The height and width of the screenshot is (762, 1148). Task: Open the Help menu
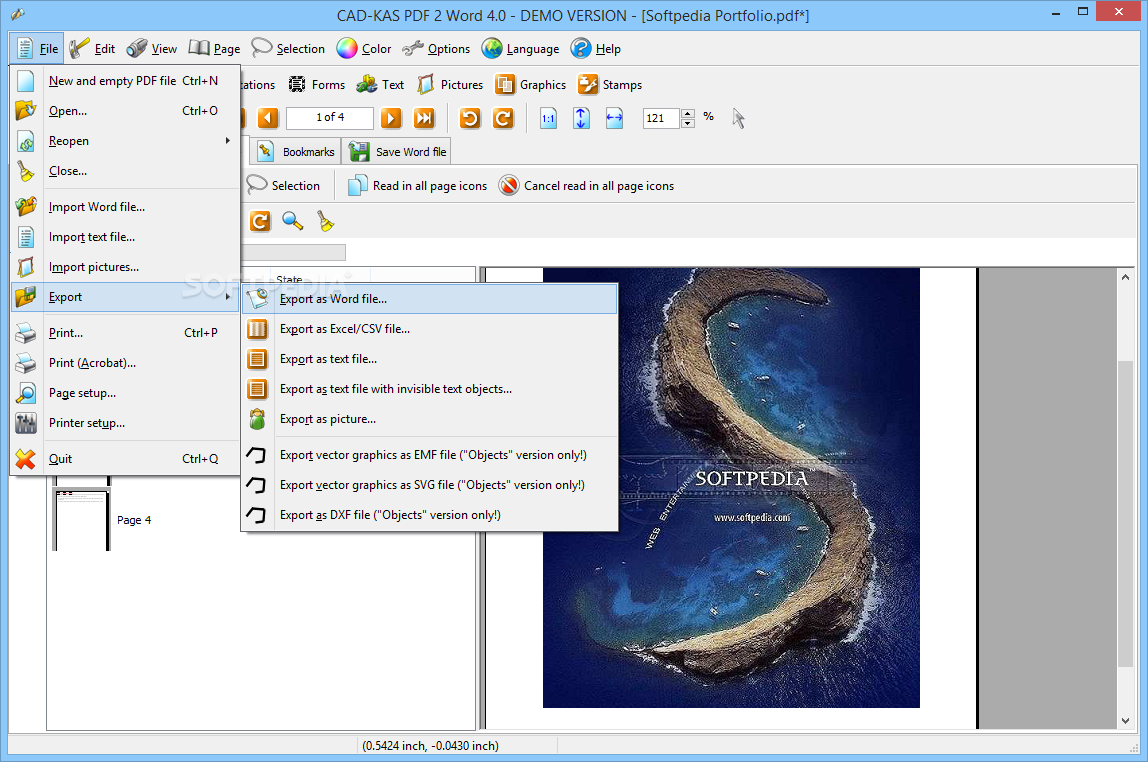(596, 49)
